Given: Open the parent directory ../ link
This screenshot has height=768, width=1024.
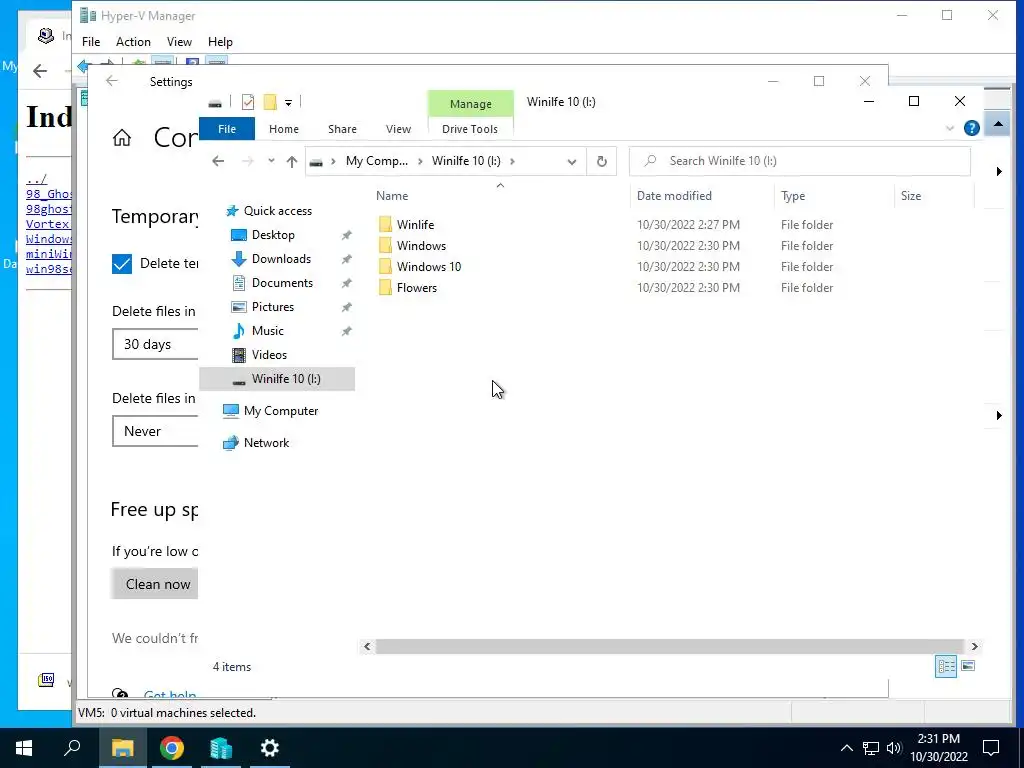Looking at the screenshot, I should [x=36, y=179].
